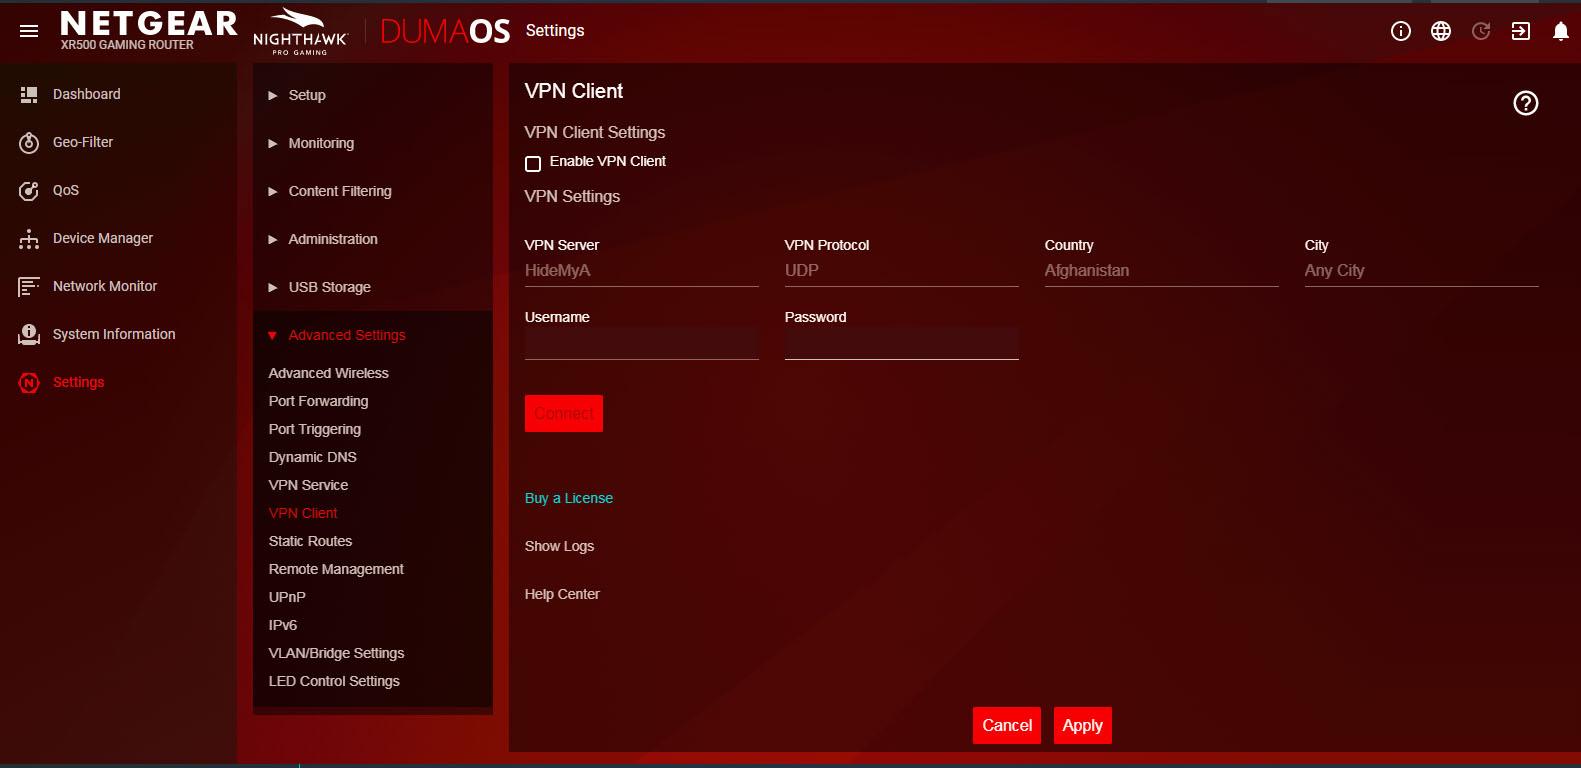
Task: Click the Cancel button
Action: 1007,726
